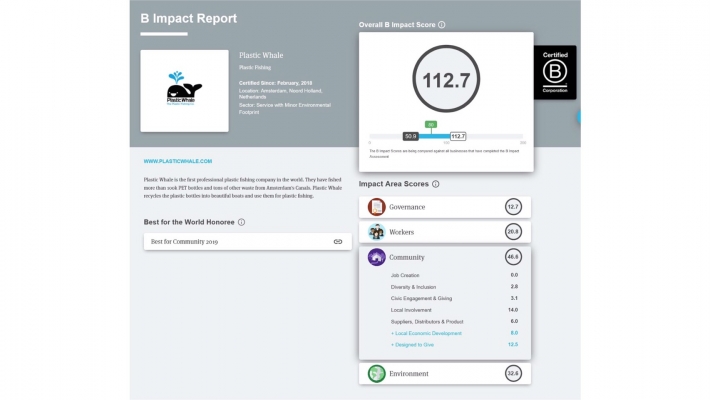Click the Plastic Whale logo thumbnail

coord(184,90)
